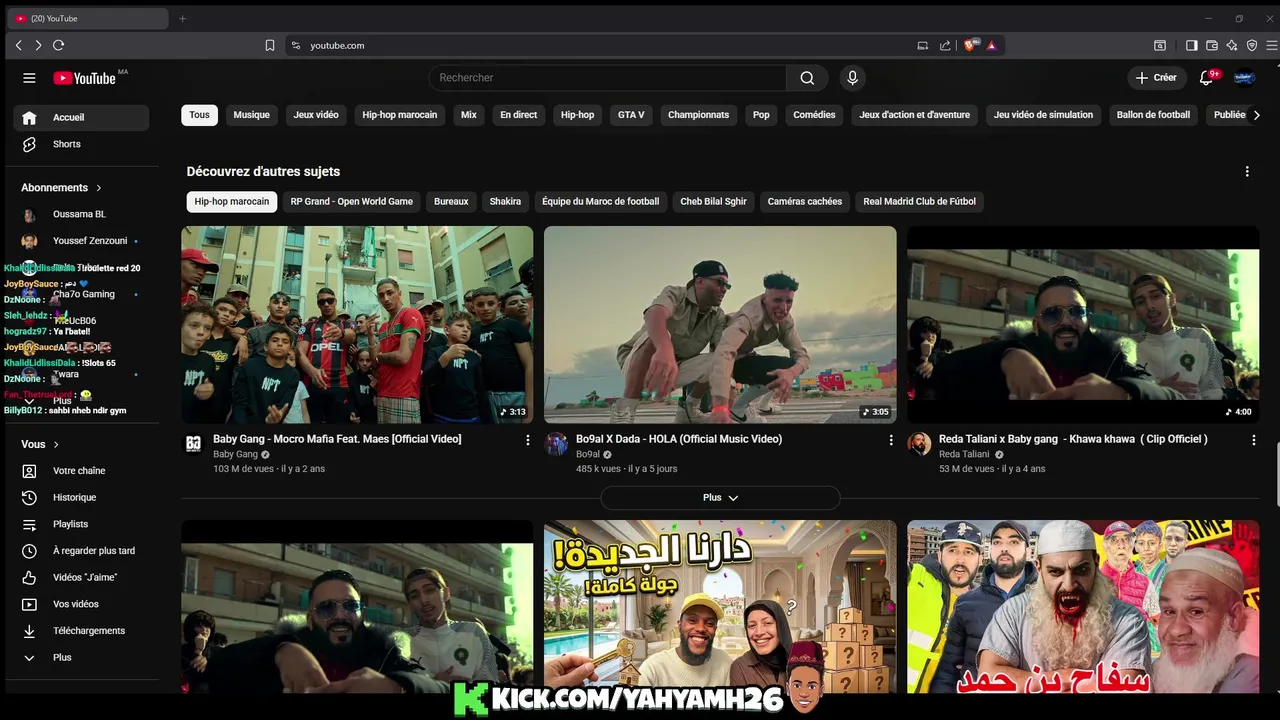Expand the Abonnements section
This screenshot has height=720, width=1280.
click(x=62, y=187)
